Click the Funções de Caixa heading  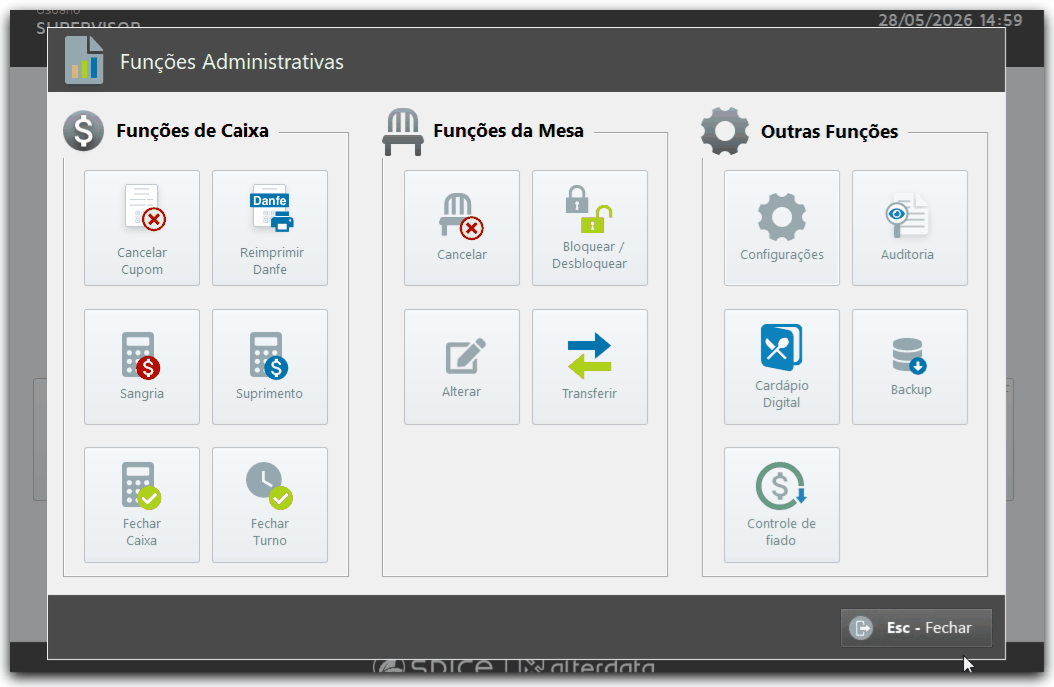pos(192,130)
